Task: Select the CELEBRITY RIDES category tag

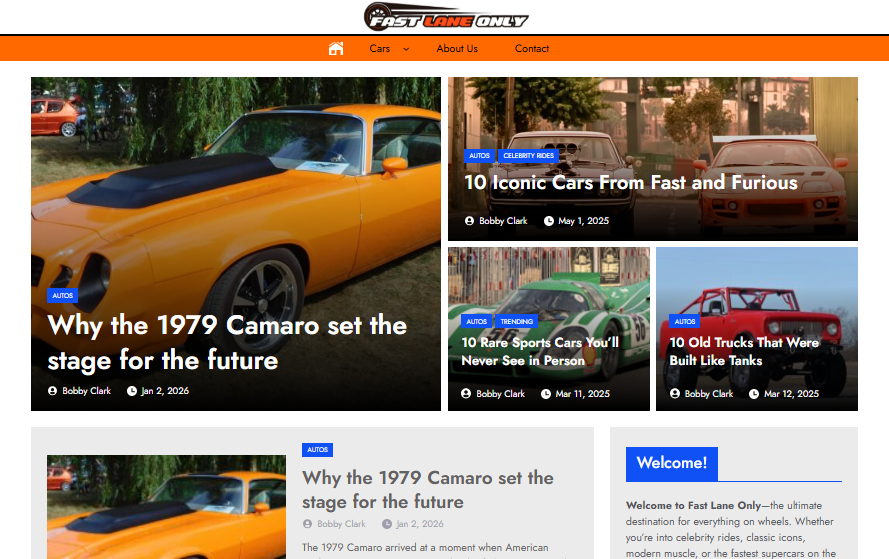Action: pos(528,155)
